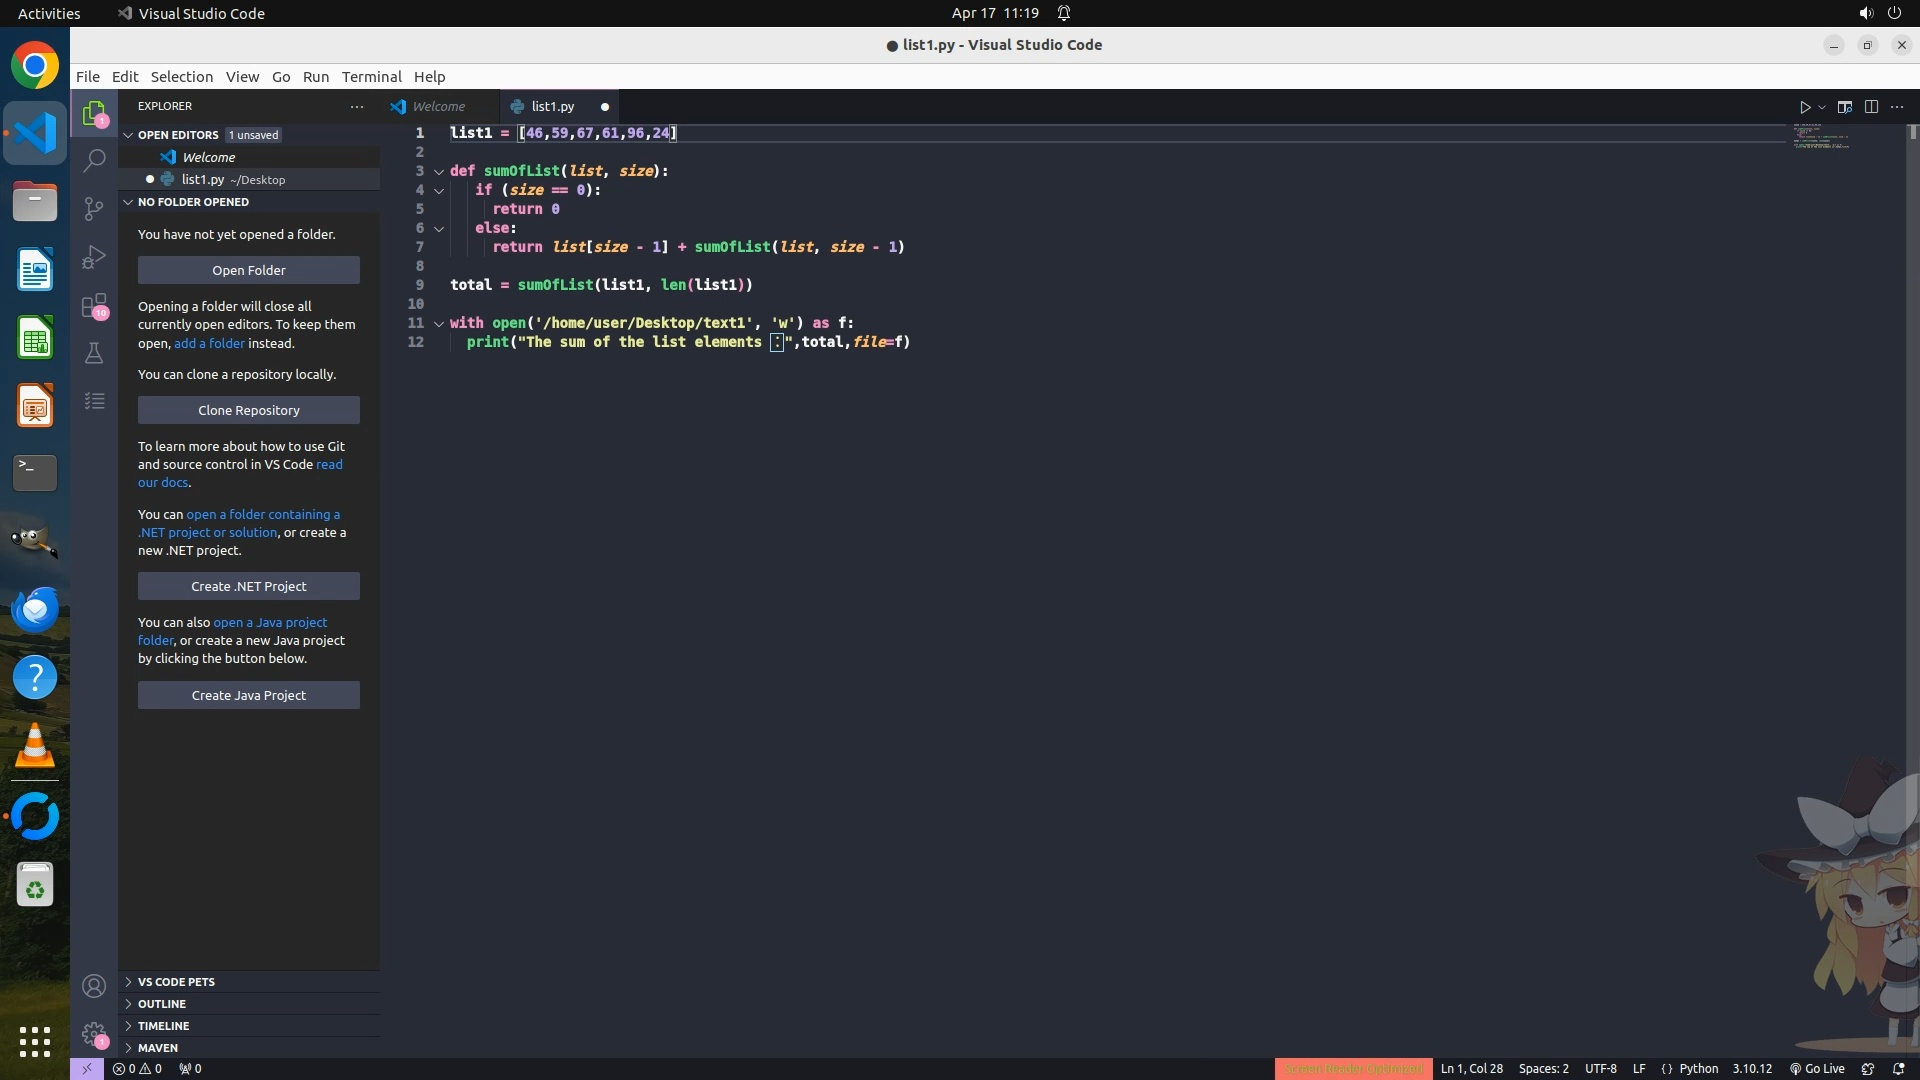The height and width of the screenshot is (1080, 1920).
Task: Click the 'add a folder' link
Action: pos(209,343)
